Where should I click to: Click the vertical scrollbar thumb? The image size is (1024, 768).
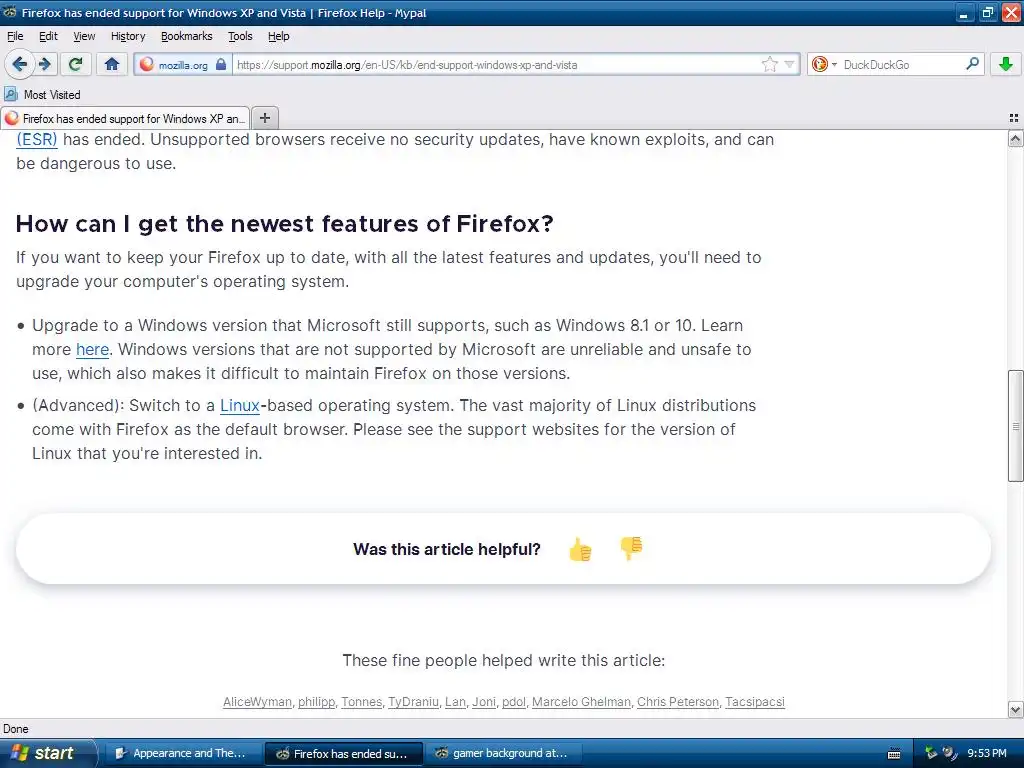tap(1015, 426)
